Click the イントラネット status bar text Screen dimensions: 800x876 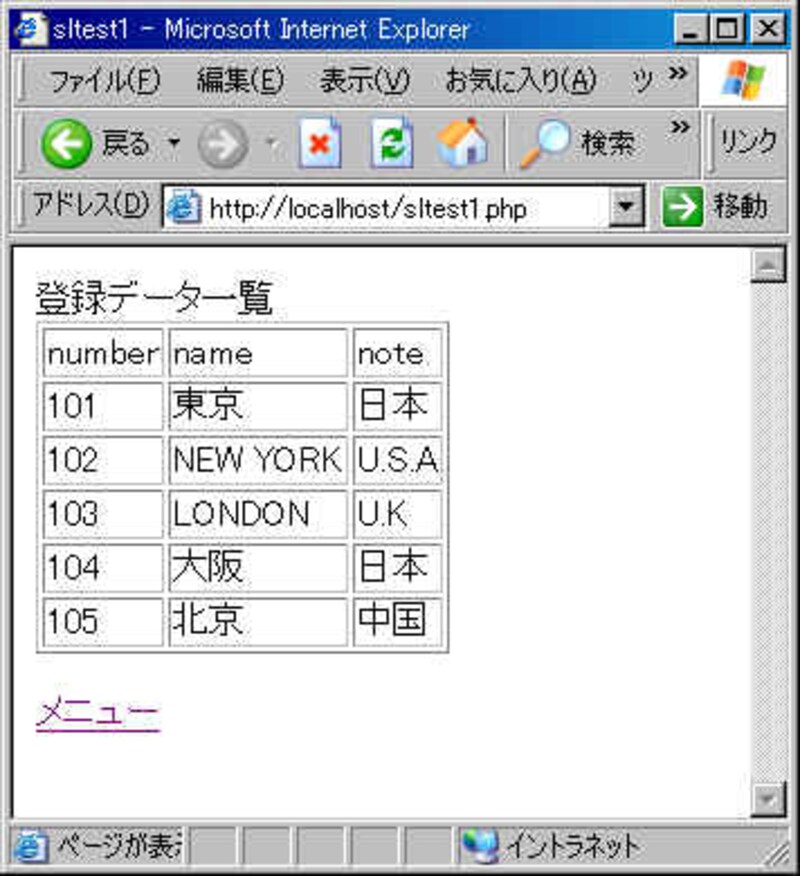(573, 846)
